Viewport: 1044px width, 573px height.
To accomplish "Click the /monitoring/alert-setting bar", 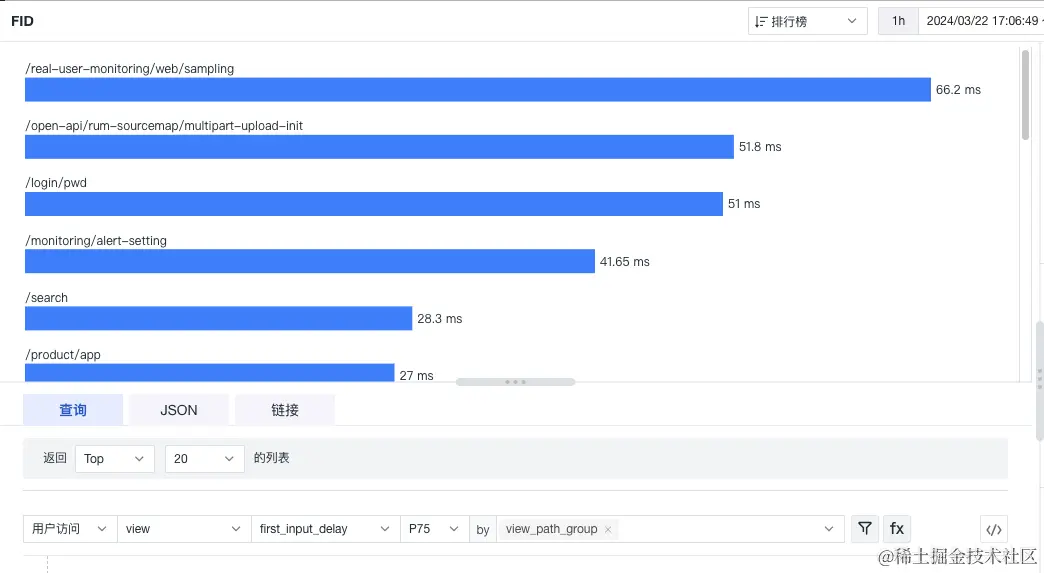I will click(x=310, y=262).
